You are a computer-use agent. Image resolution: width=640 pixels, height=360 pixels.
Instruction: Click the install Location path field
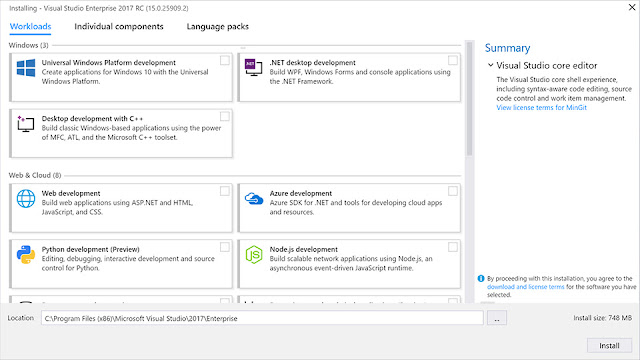pos(262,318)
